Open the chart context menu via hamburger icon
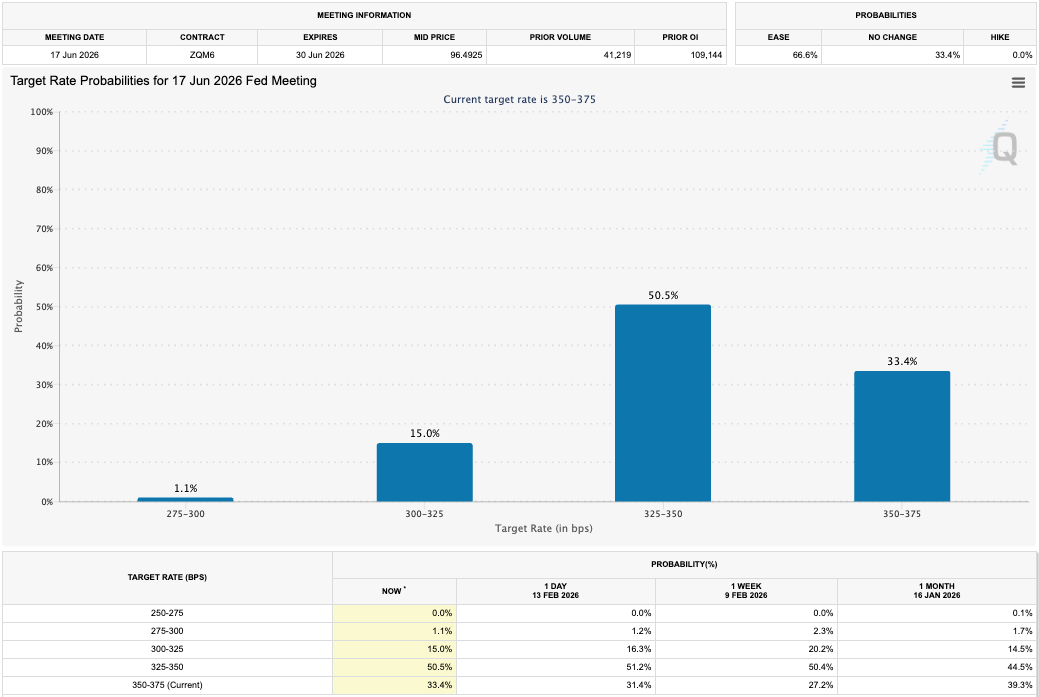 (x=1018, y=83)
